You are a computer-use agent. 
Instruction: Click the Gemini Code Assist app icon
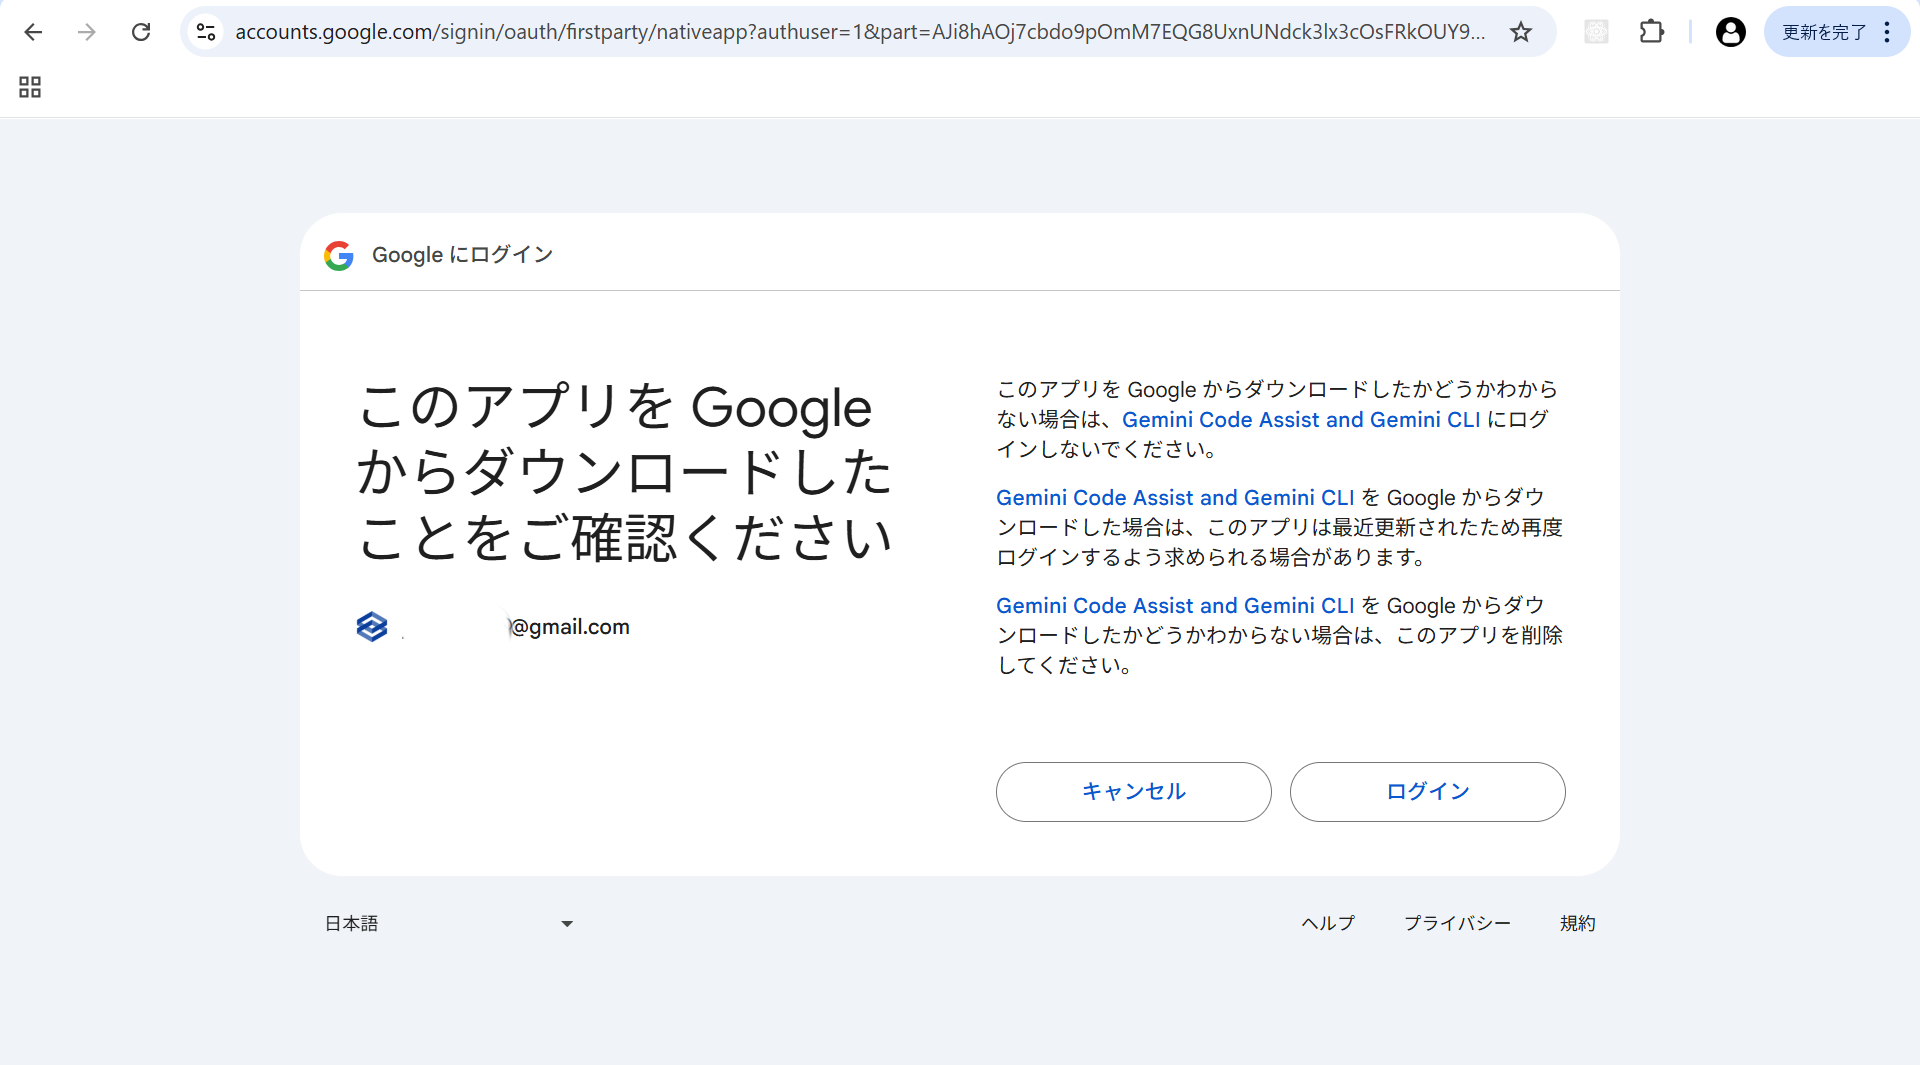coord(372,627)
